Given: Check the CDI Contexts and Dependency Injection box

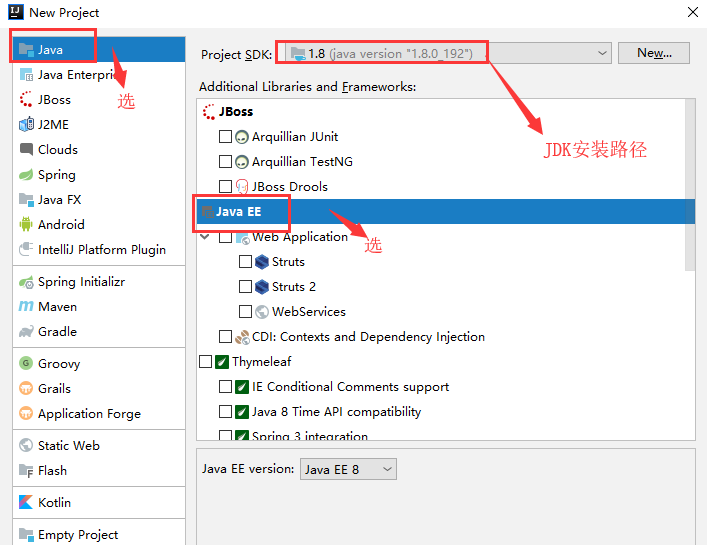Looking at the screenshot, I should (225, 336).
